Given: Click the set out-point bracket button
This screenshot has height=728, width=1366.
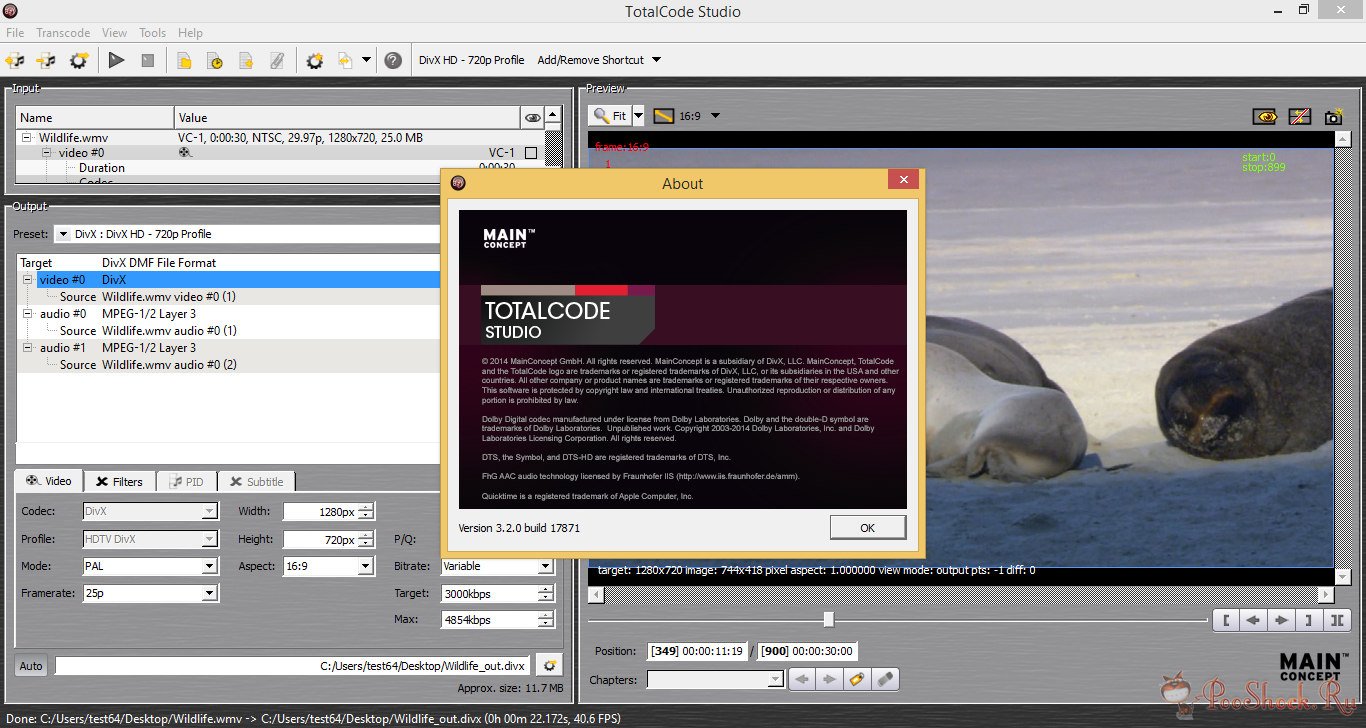Looking at the screenshot, I should pos(1308,620).
